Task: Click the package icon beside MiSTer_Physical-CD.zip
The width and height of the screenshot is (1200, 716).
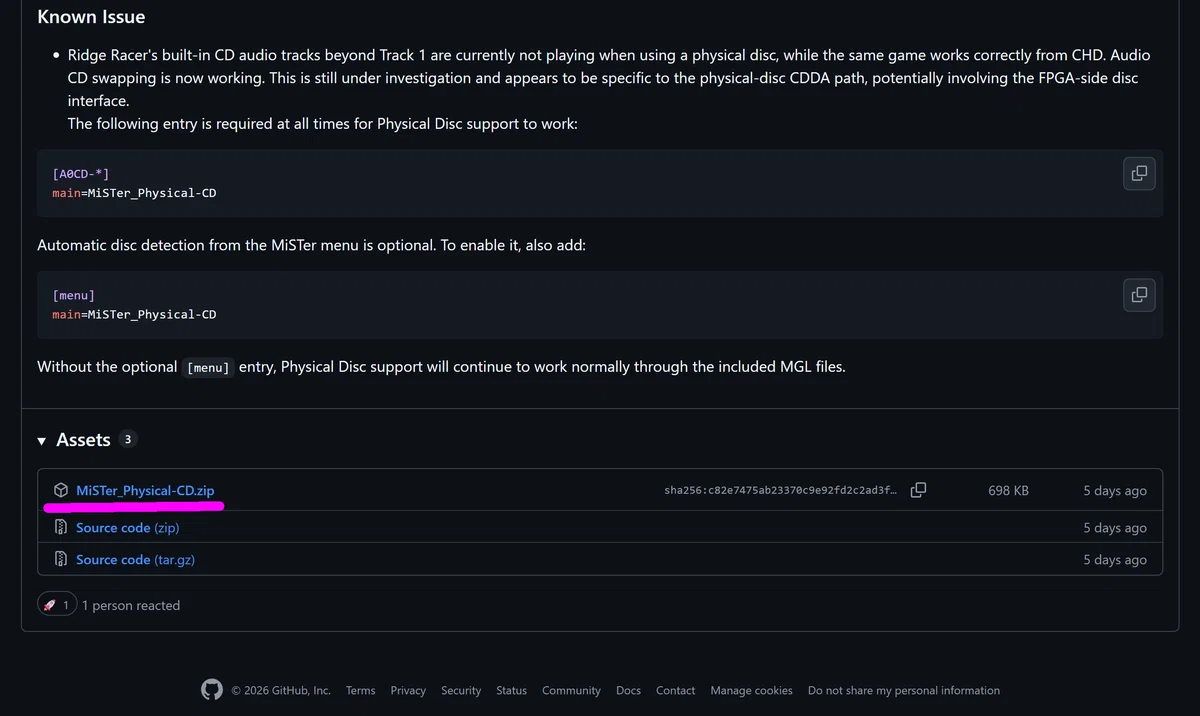Action: click(61, 490)
